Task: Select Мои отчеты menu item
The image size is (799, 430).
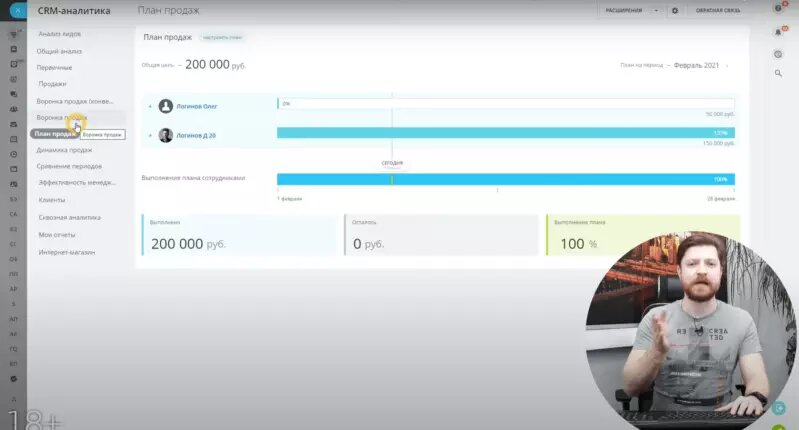Action: pyautogui.click(x=57, y=234)
